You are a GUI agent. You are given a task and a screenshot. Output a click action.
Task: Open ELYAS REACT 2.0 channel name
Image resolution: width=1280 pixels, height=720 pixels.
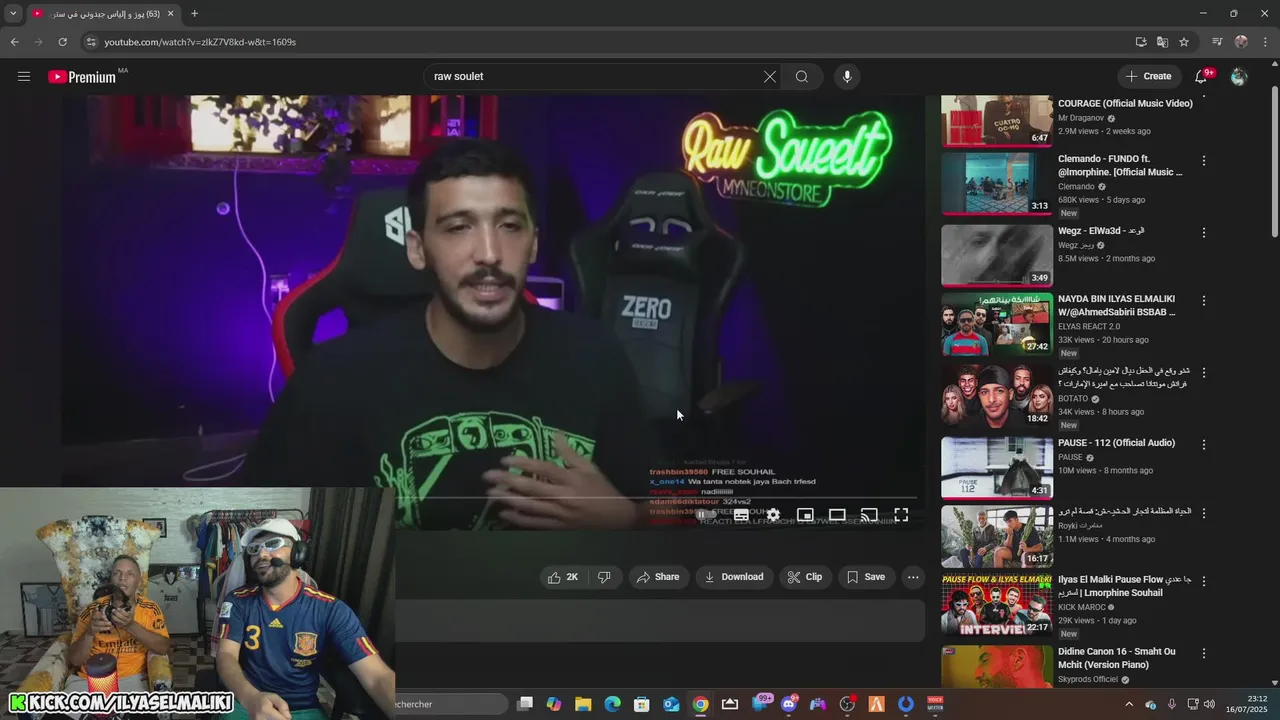click(1089, 326)
